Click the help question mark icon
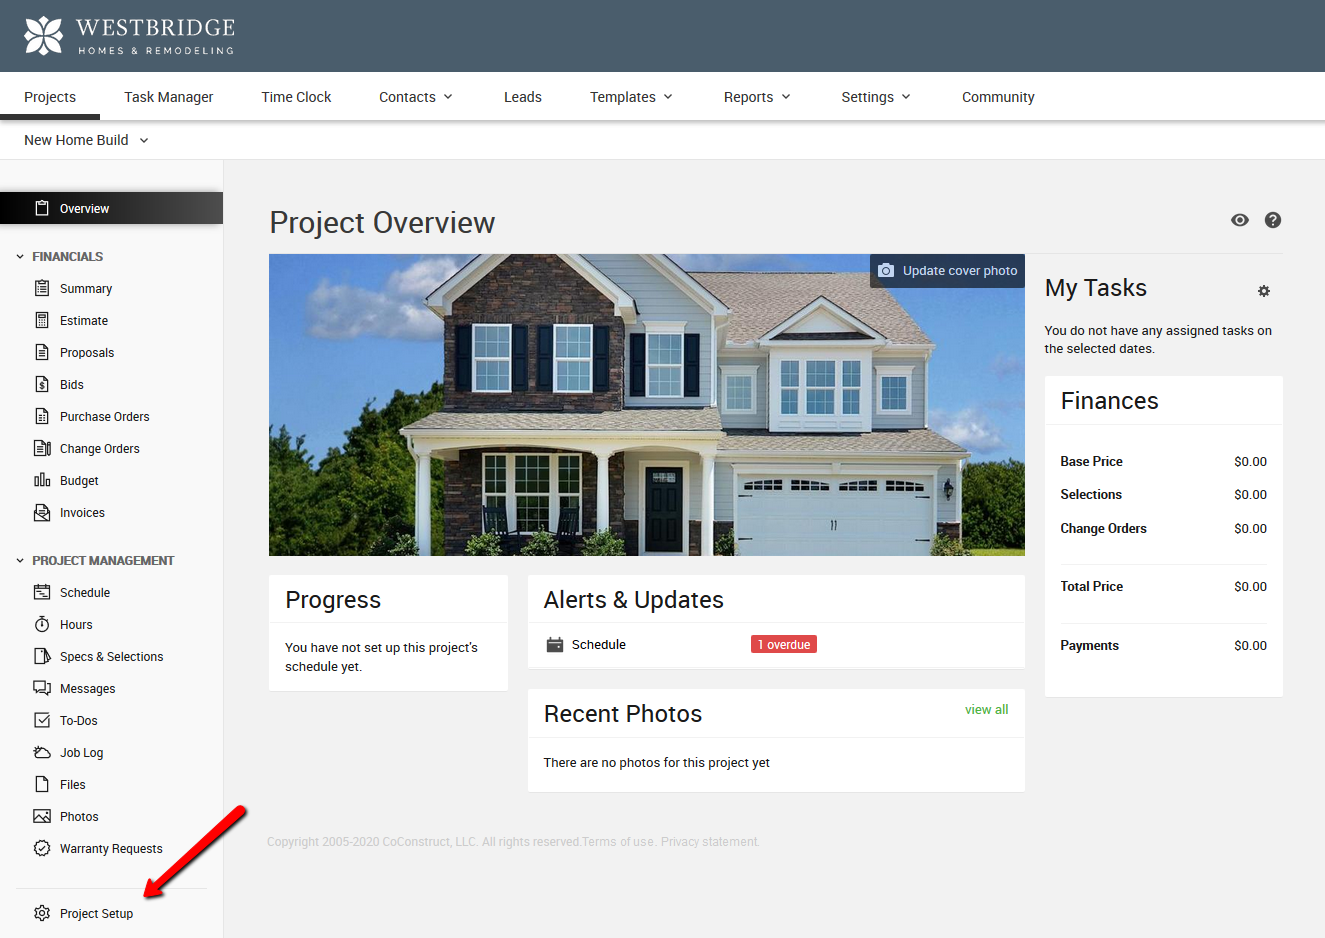This screenshot has width=1325, height=938. [1272, 220]
